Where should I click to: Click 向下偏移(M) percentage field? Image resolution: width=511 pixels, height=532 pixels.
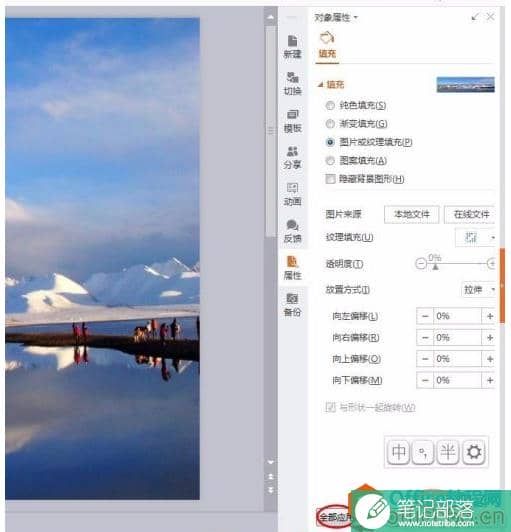click(457, 380)
